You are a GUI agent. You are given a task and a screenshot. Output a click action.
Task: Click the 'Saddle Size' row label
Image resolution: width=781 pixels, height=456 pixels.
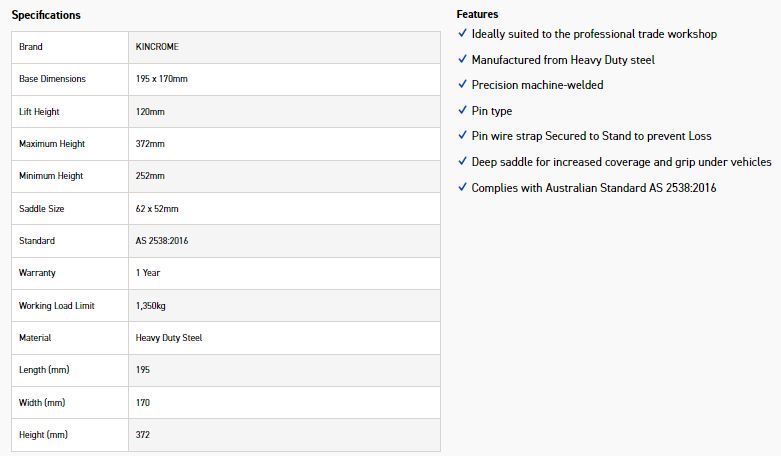[43, 209]
